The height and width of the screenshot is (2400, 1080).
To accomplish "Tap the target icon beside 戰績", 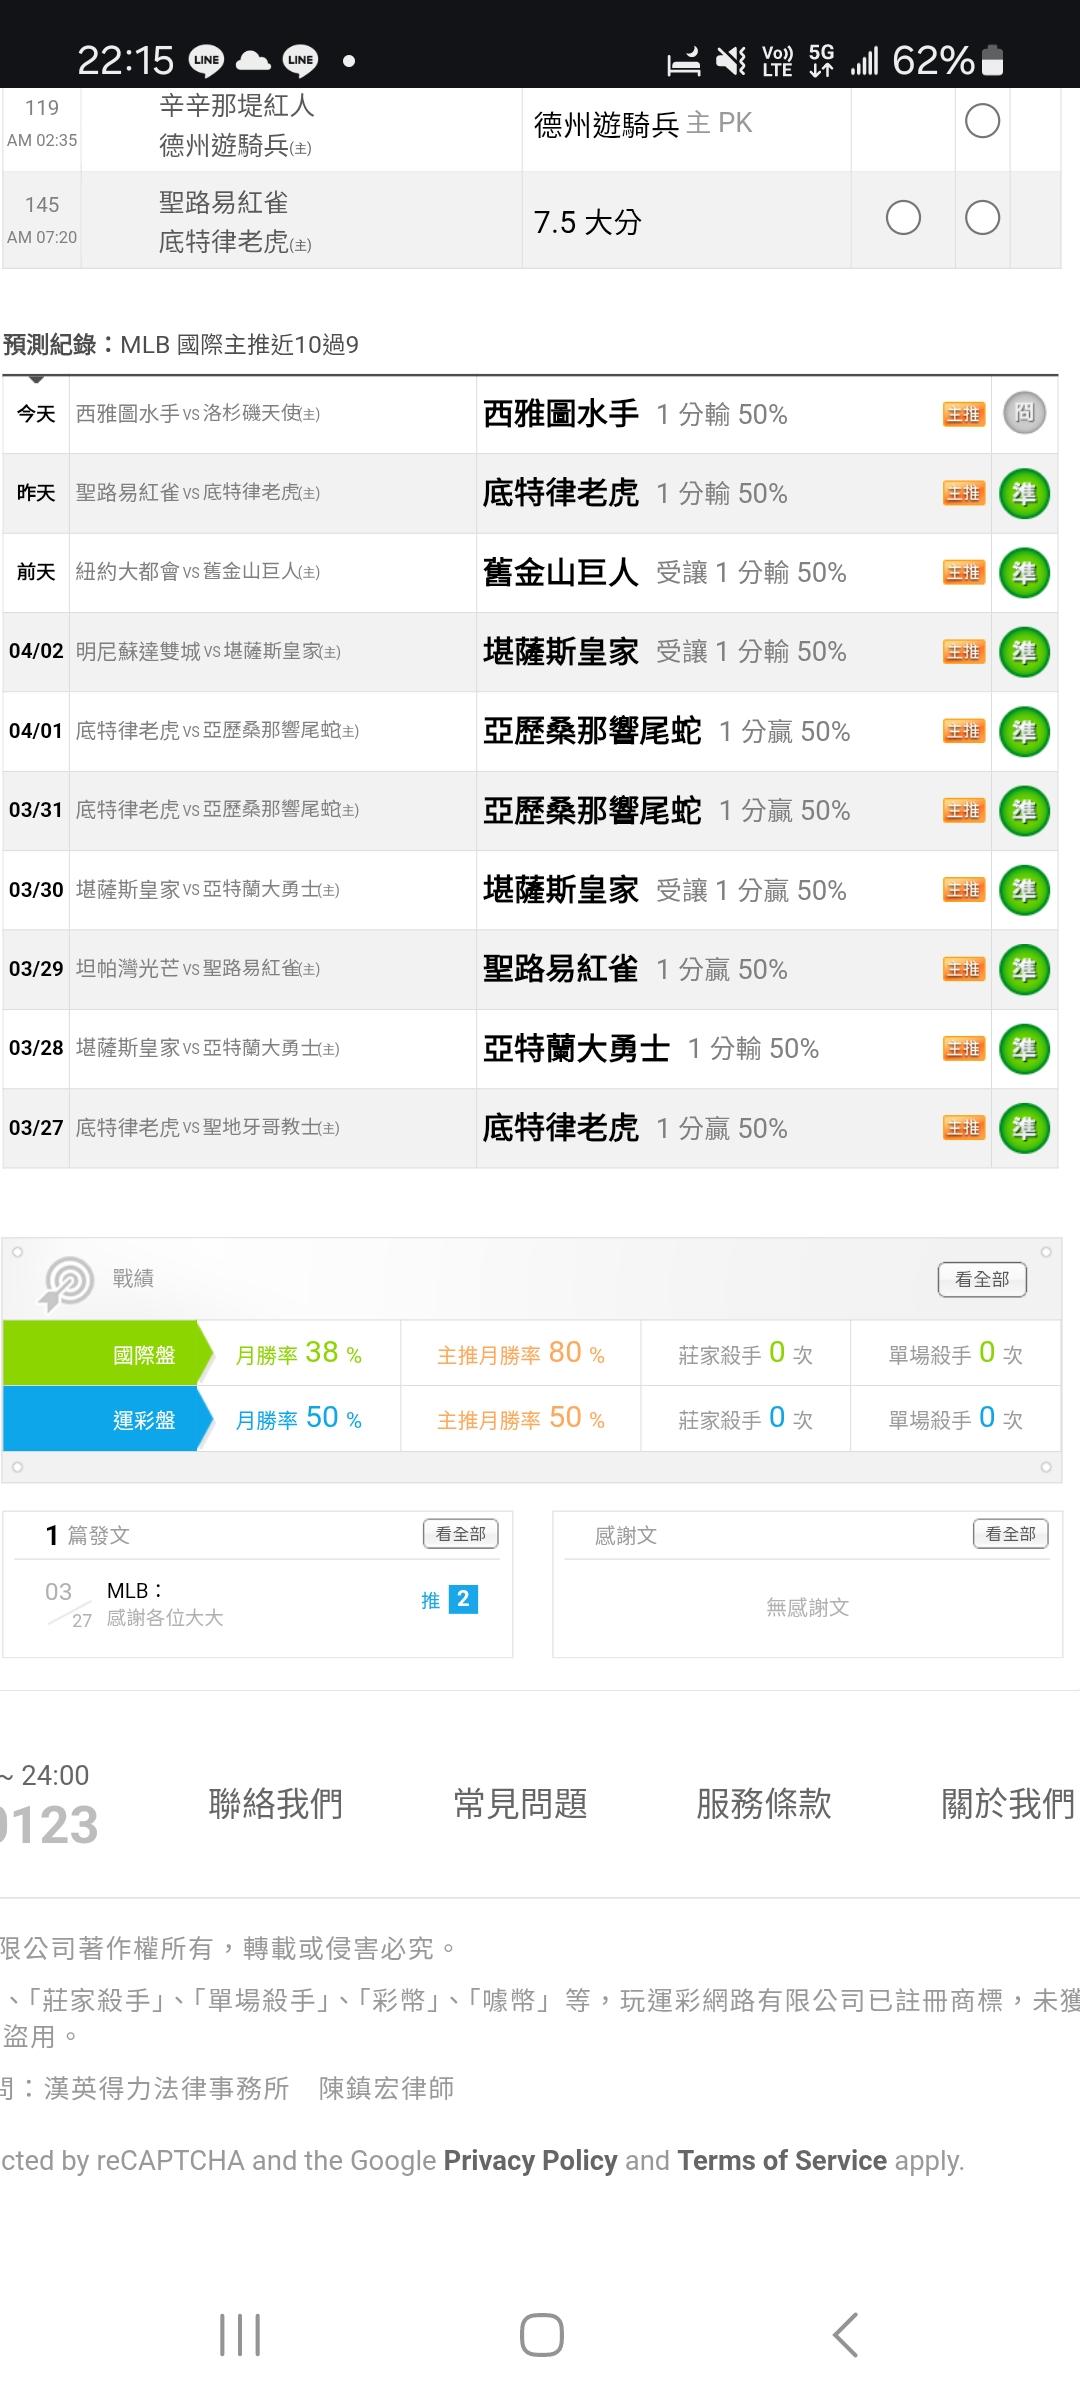I will tap(67, 1281).
